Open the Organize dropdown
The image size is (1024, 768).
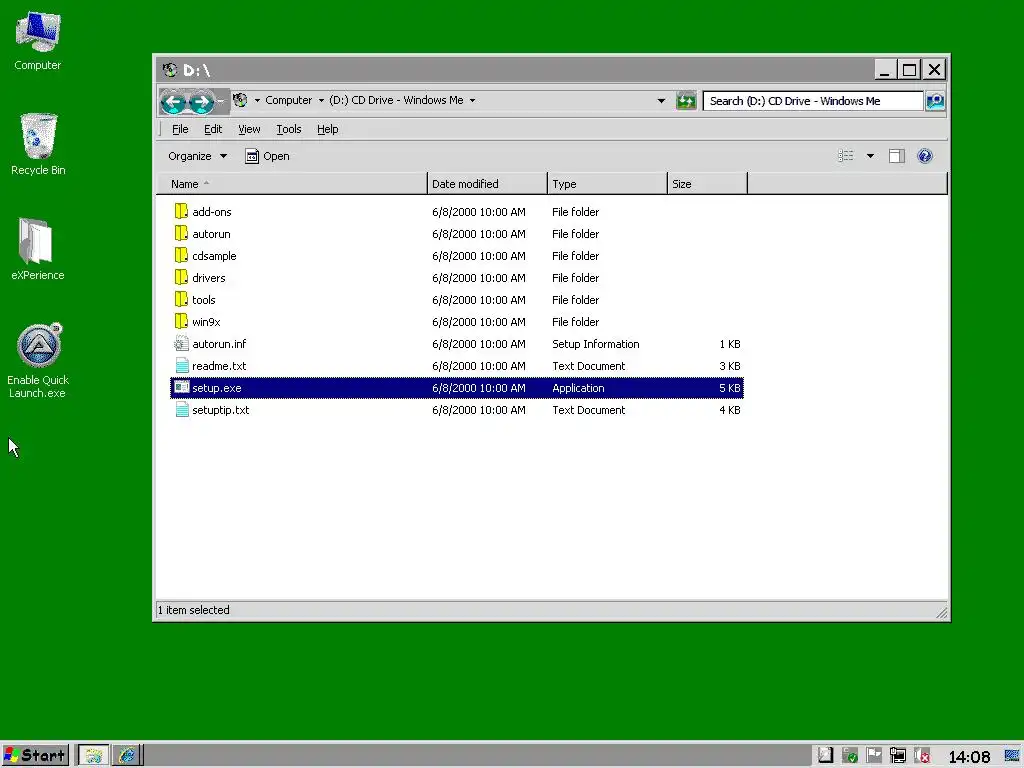click(x=197, y=156)
